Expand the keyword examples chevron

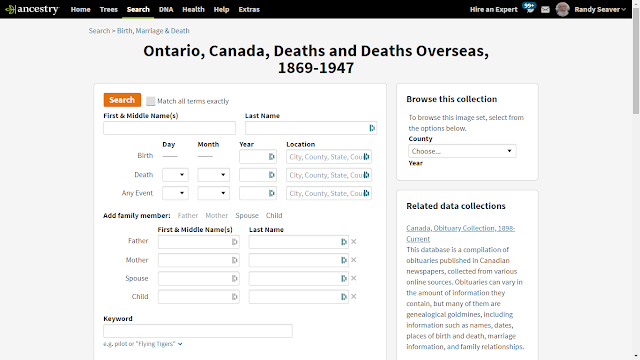coord(180,344)
